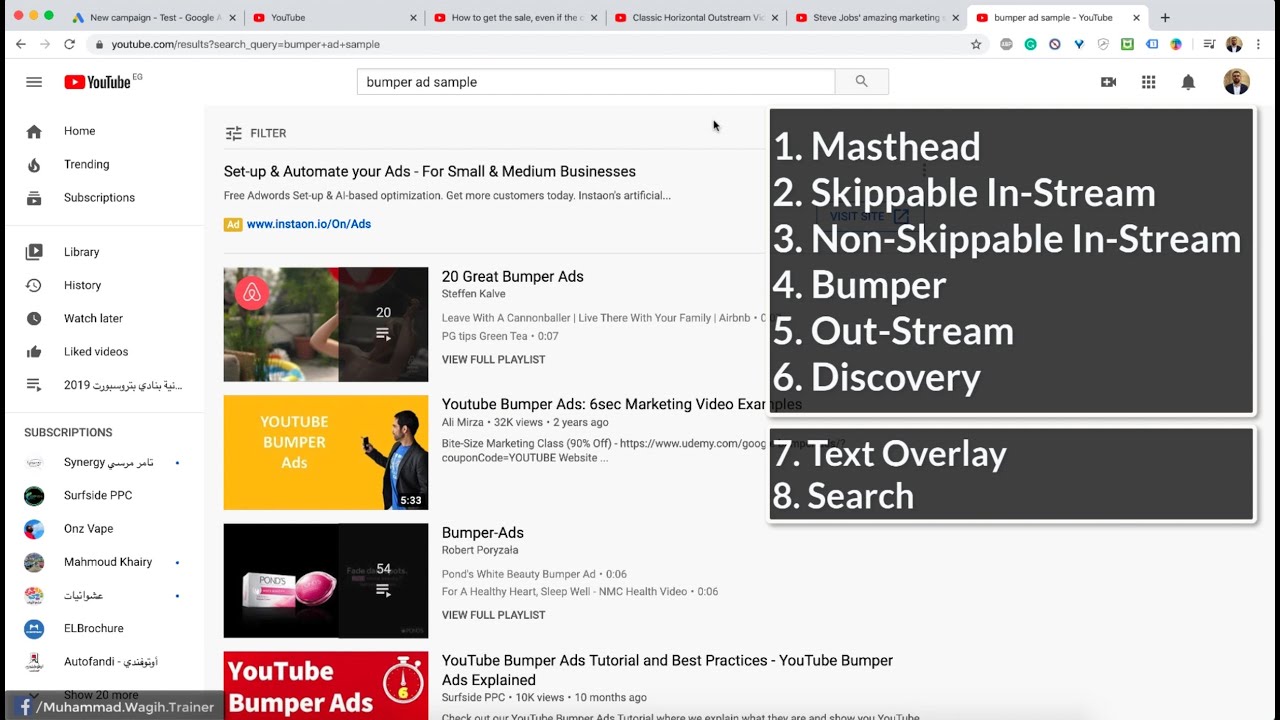The height and width of the screenshot is (720, 1280).
Task: Click the yellow YOUTUBE BUMPER Ads thumbnail
Action: (x=326, y=452)
